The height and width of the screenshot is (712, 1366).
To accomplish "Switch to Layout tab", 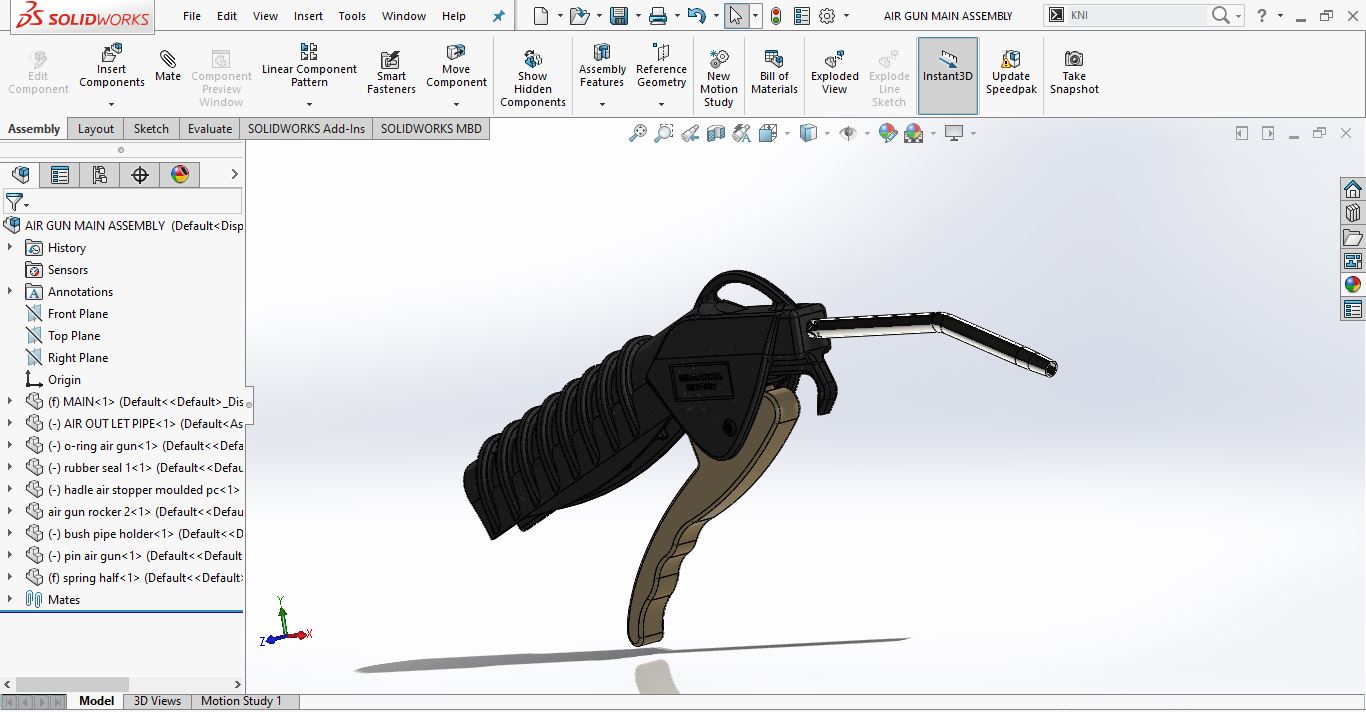I will pyautogui.click(x=96, y=128).
